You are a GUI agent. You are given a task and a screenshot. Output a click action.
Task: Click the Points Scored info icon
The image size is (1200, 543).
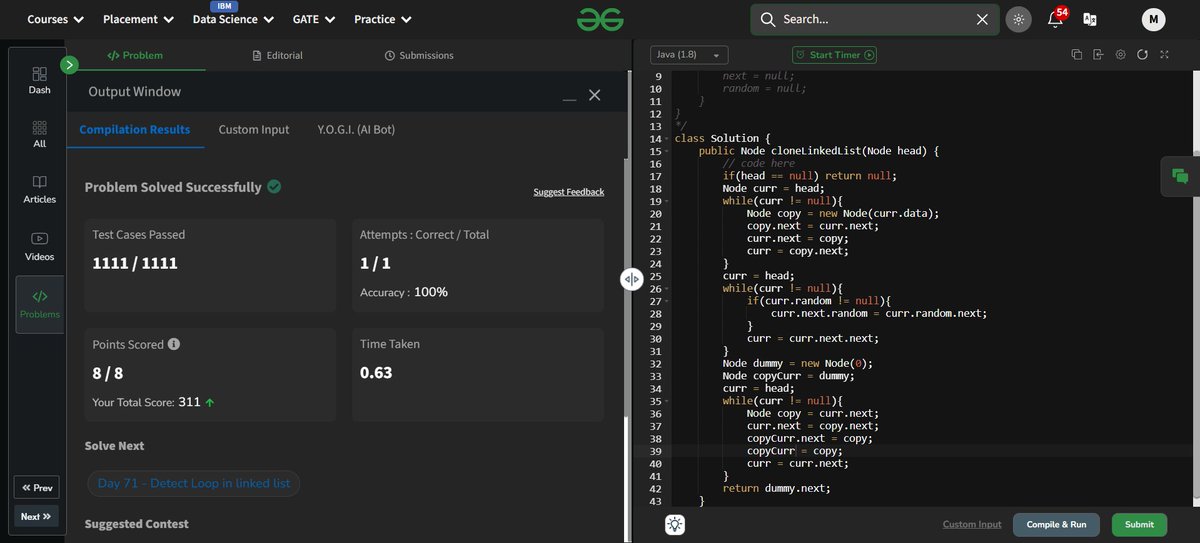(x=174, y=344)
